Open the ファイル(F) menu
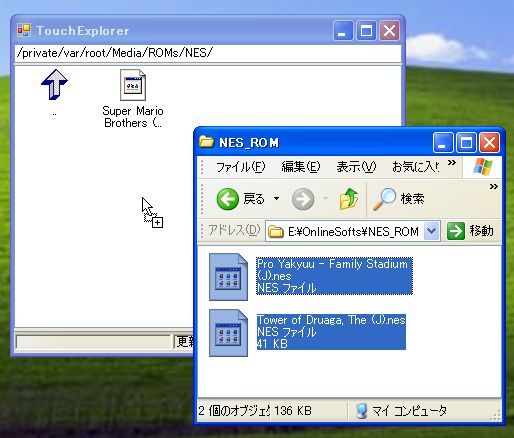 [x=240, y=166]
